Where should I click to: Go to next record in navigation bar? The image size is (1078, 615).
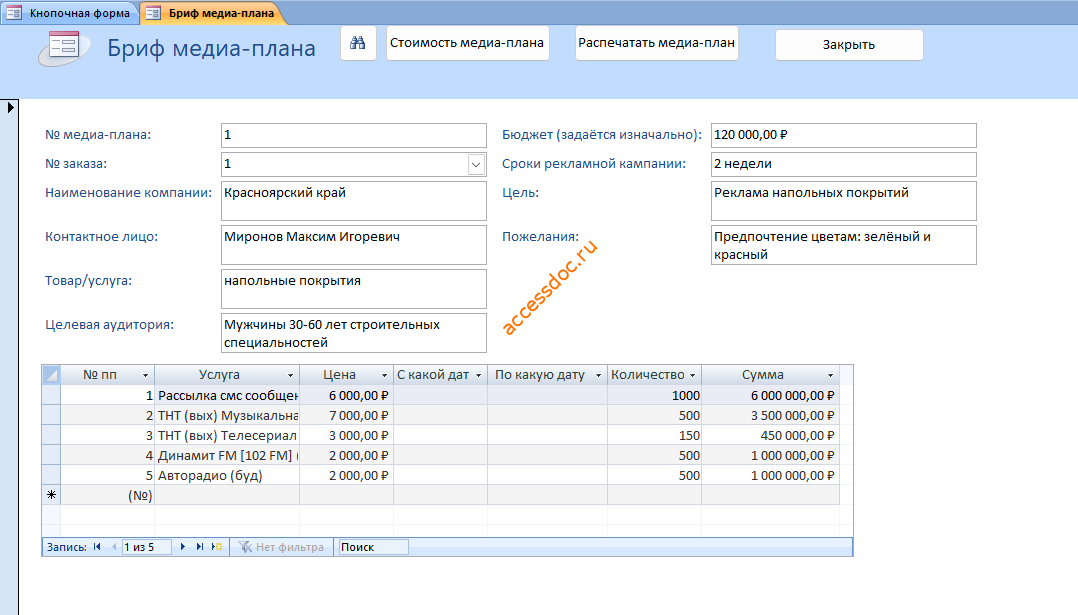point(183,547)
